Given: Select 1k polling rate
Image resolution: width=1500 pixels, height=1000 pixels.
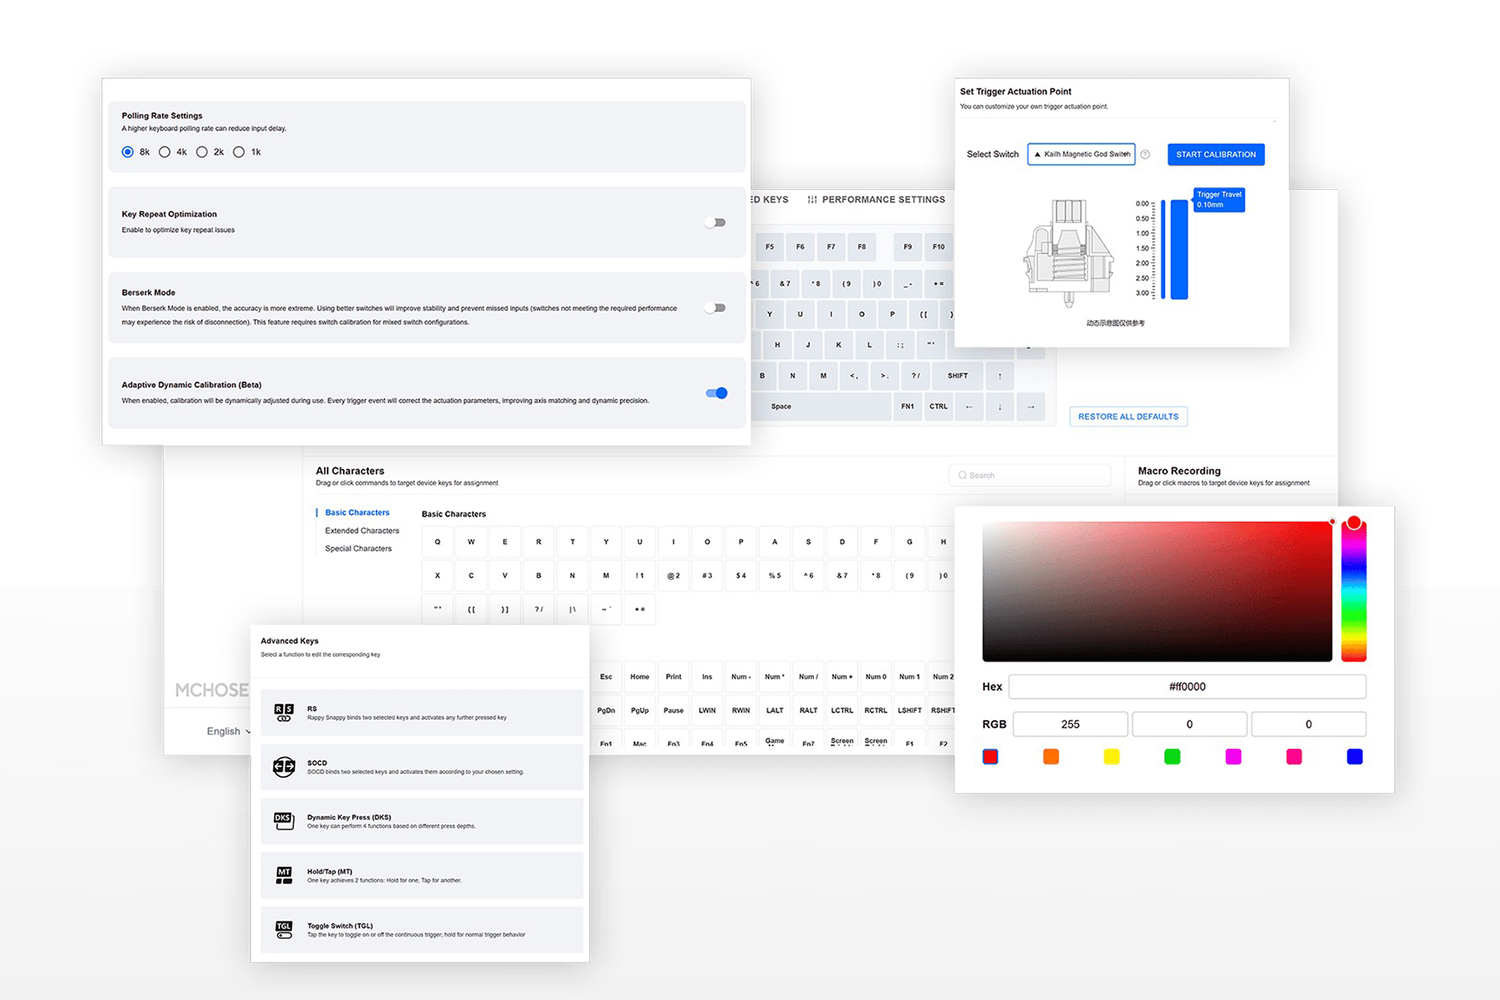Looking at the screenshot, I should click(x=239, y=152).
